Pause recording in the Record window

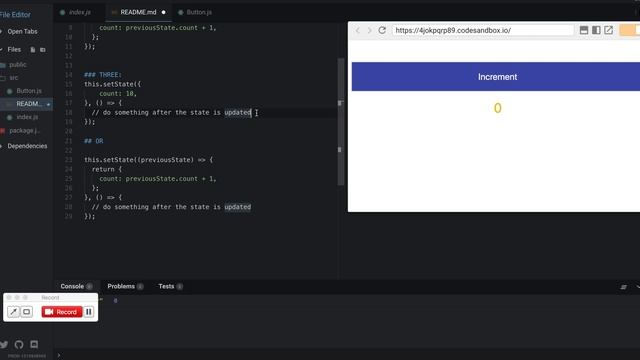click(x=89, y=312)
